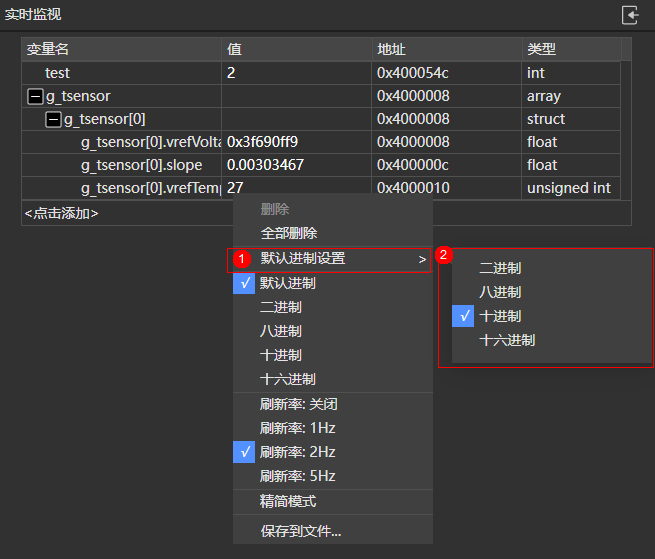This screenshot has height=559, width=655.
Task: Select 八进制 in the default base submenu
Action: click(x=500, y=292)
